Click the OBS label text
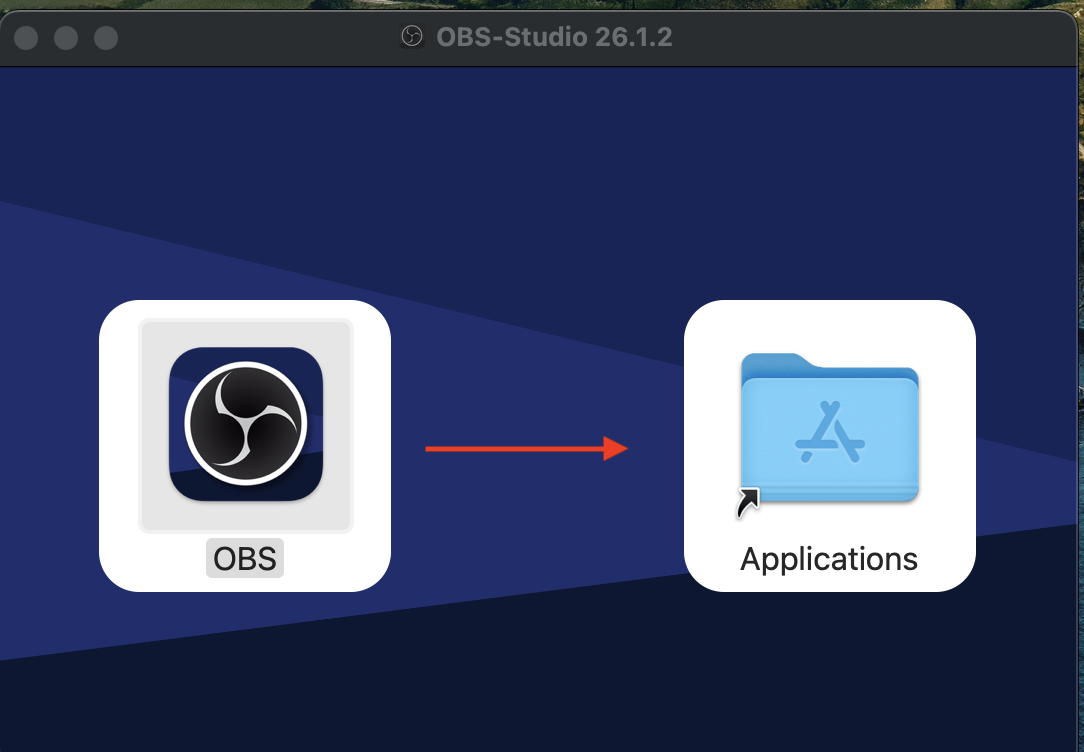Viewport: 1084px width, 752px height. pos(245,558)
